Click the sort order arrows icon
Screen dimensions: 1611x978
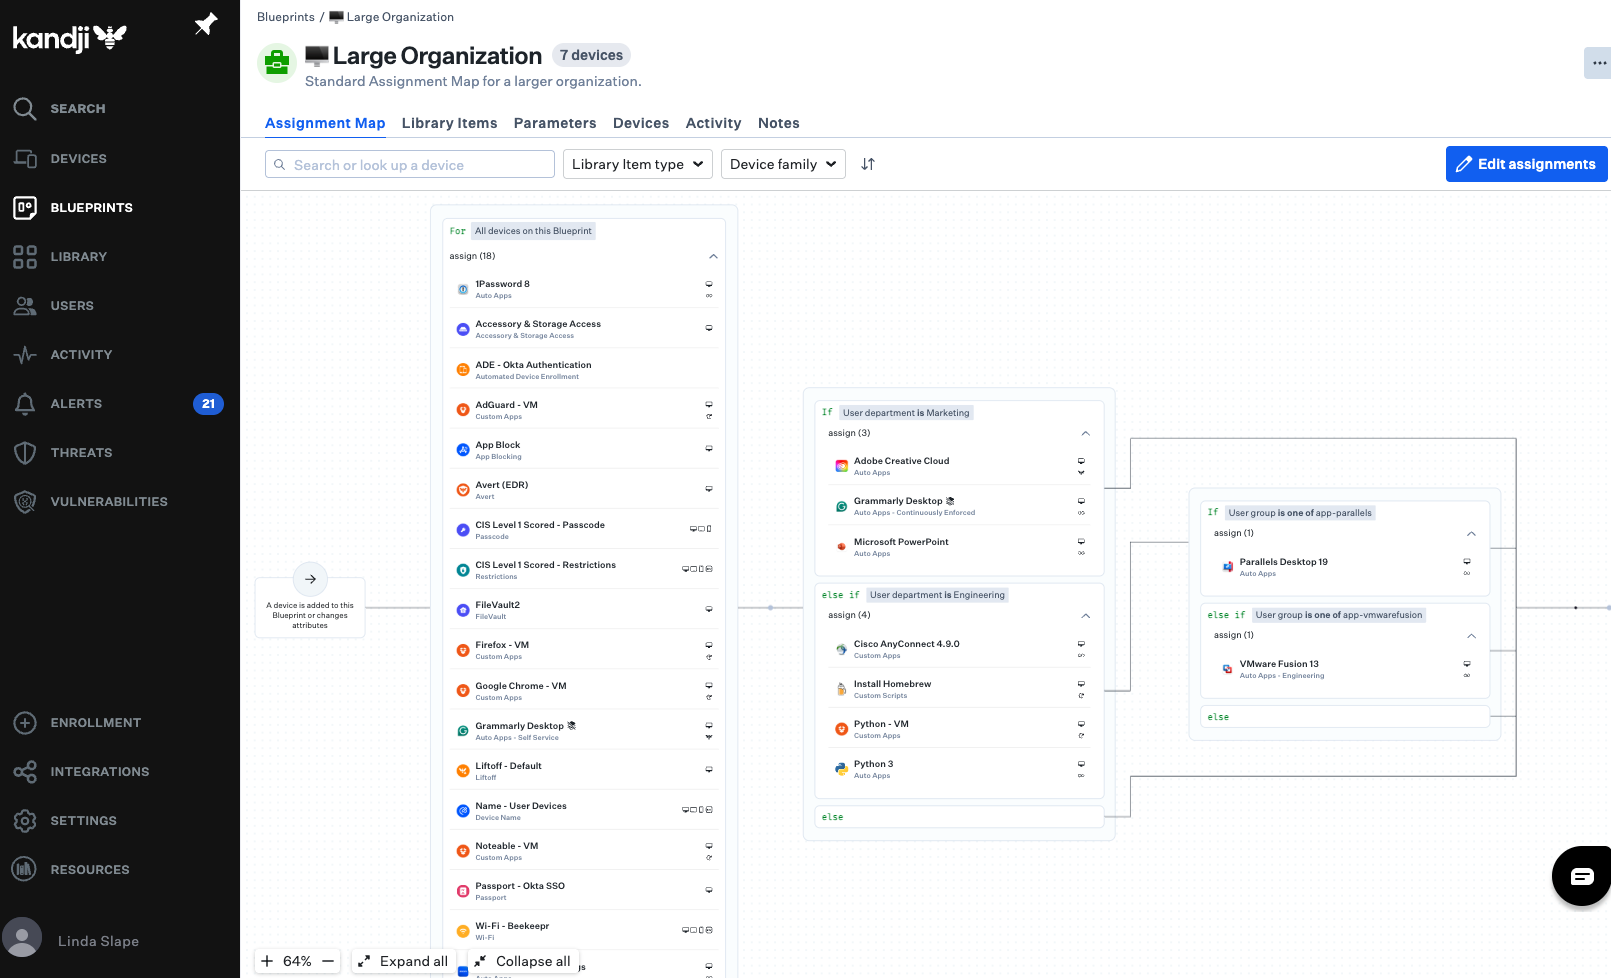click(x=868, y=164)
